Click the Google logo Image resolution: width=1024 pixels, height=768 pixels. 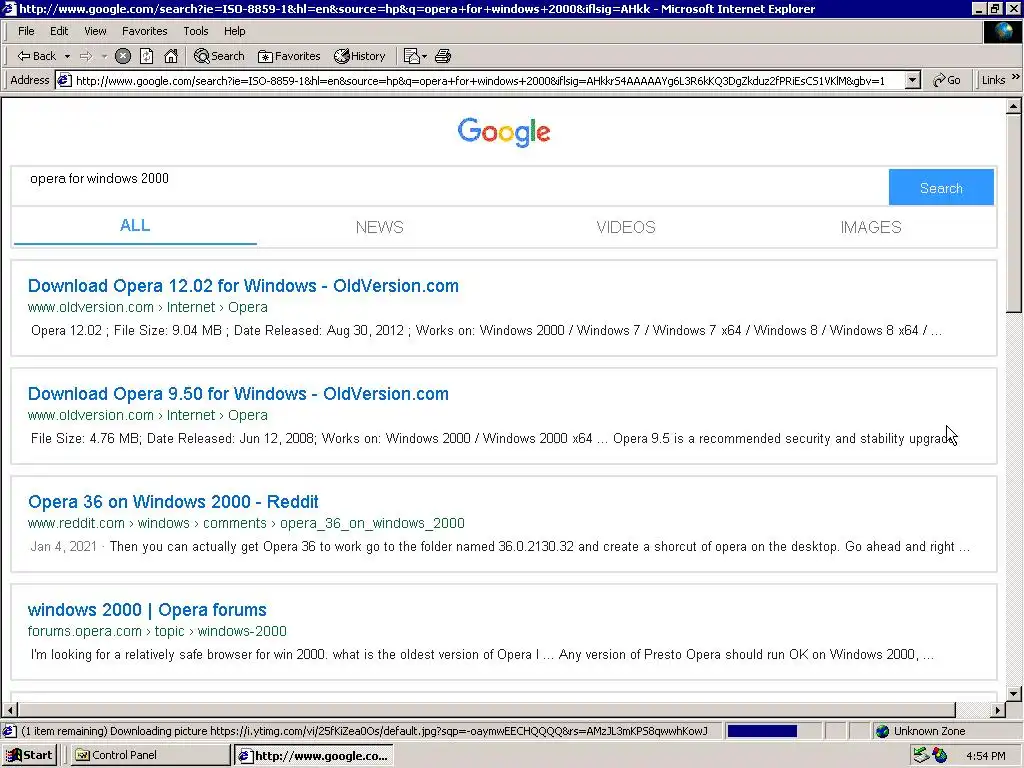504,133
